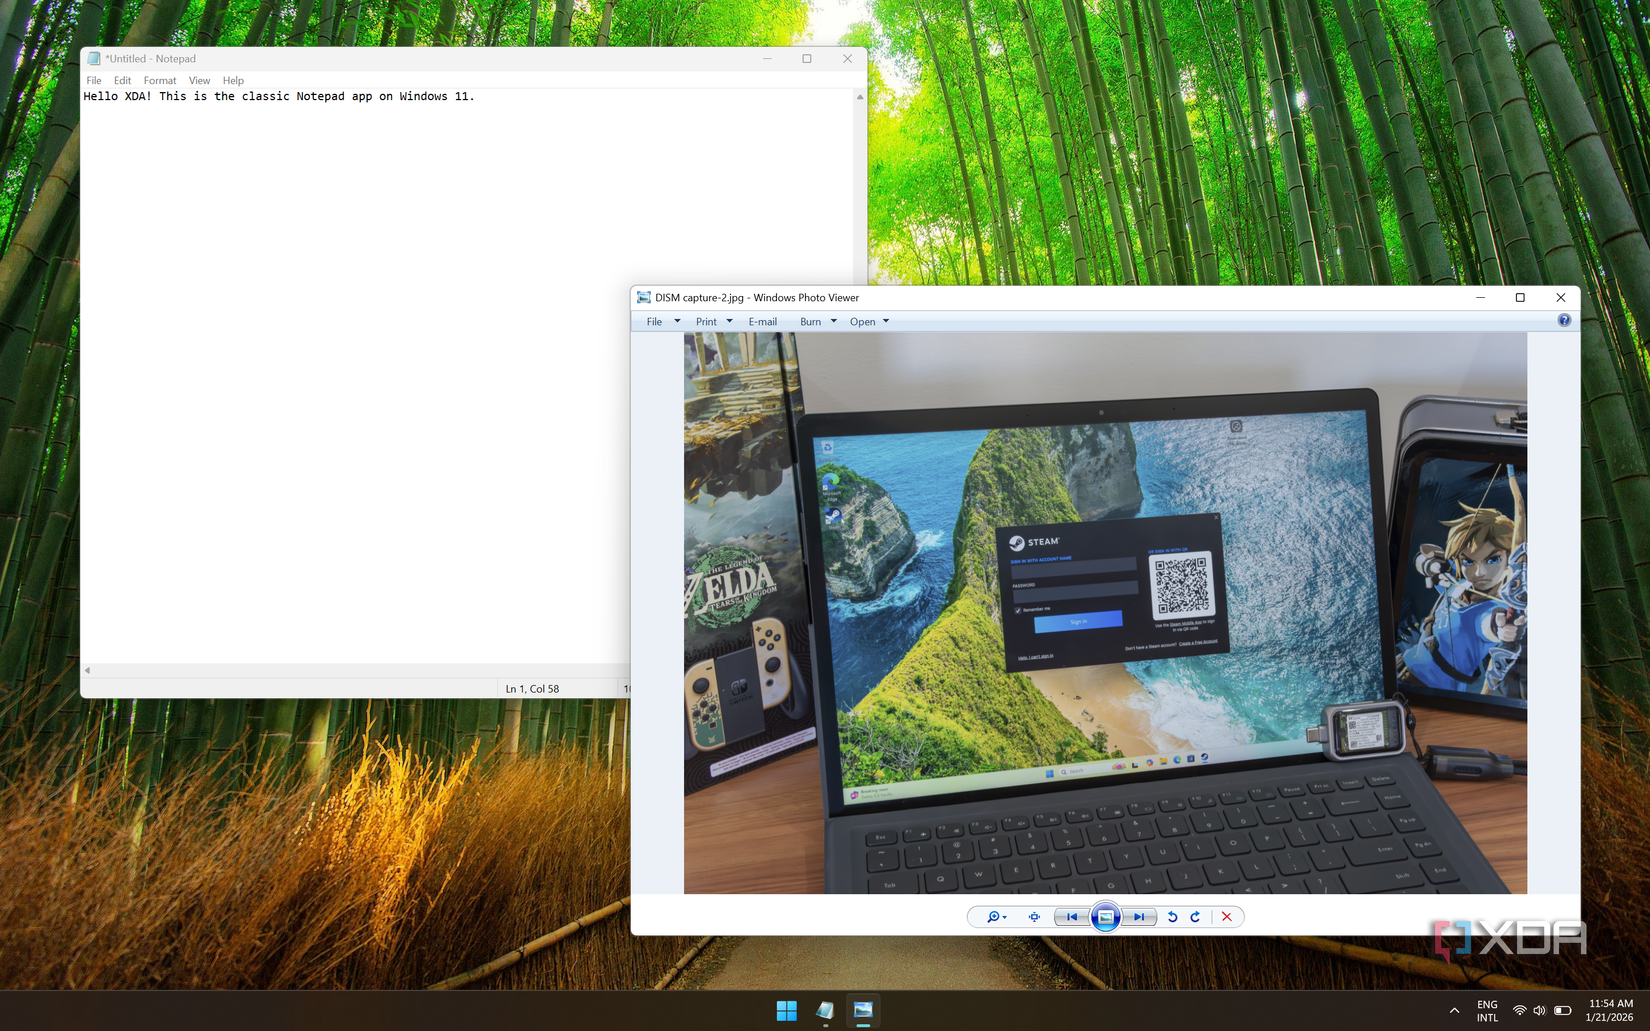Click the 'Ln 1, Col 58' status text

pyautogui.click(x=532, y=689)
